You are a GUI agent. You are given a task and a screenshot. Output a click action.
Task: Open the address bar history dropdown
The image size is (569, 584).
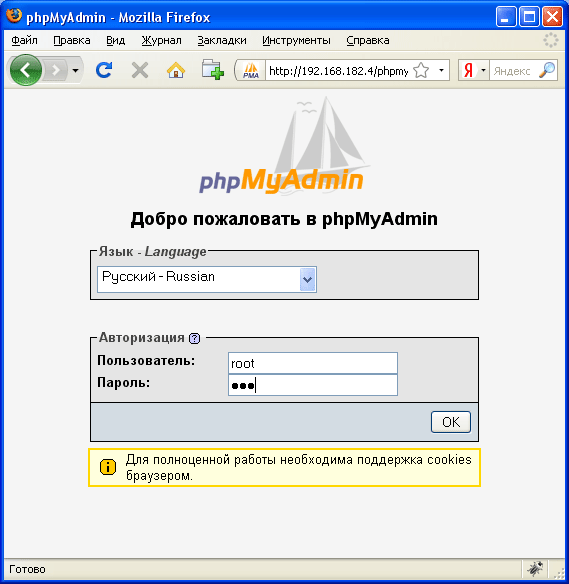pos(441,70)
